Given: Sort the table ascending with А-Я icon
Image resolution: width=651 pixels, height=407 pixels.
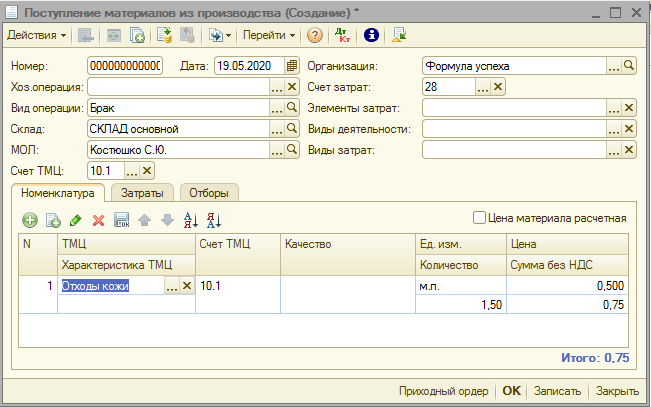Looking at the screenshot, I should click(191, 220).
